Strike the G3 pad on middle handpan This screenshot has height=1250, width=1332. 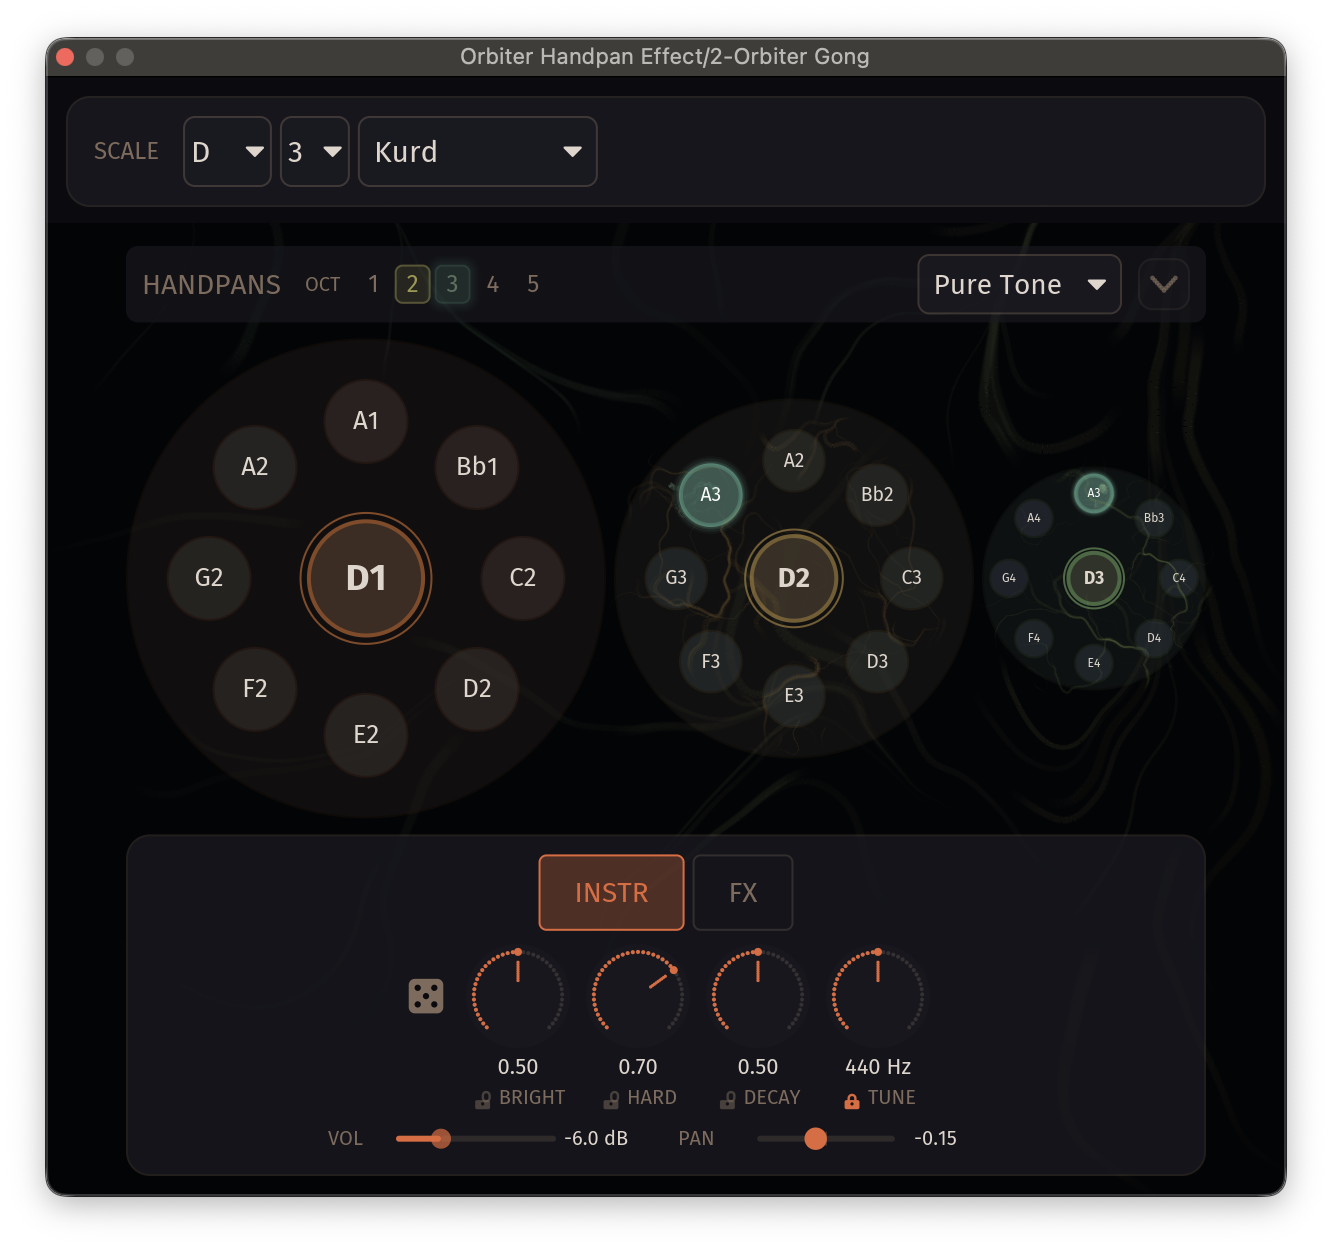(x=677, y=578)
